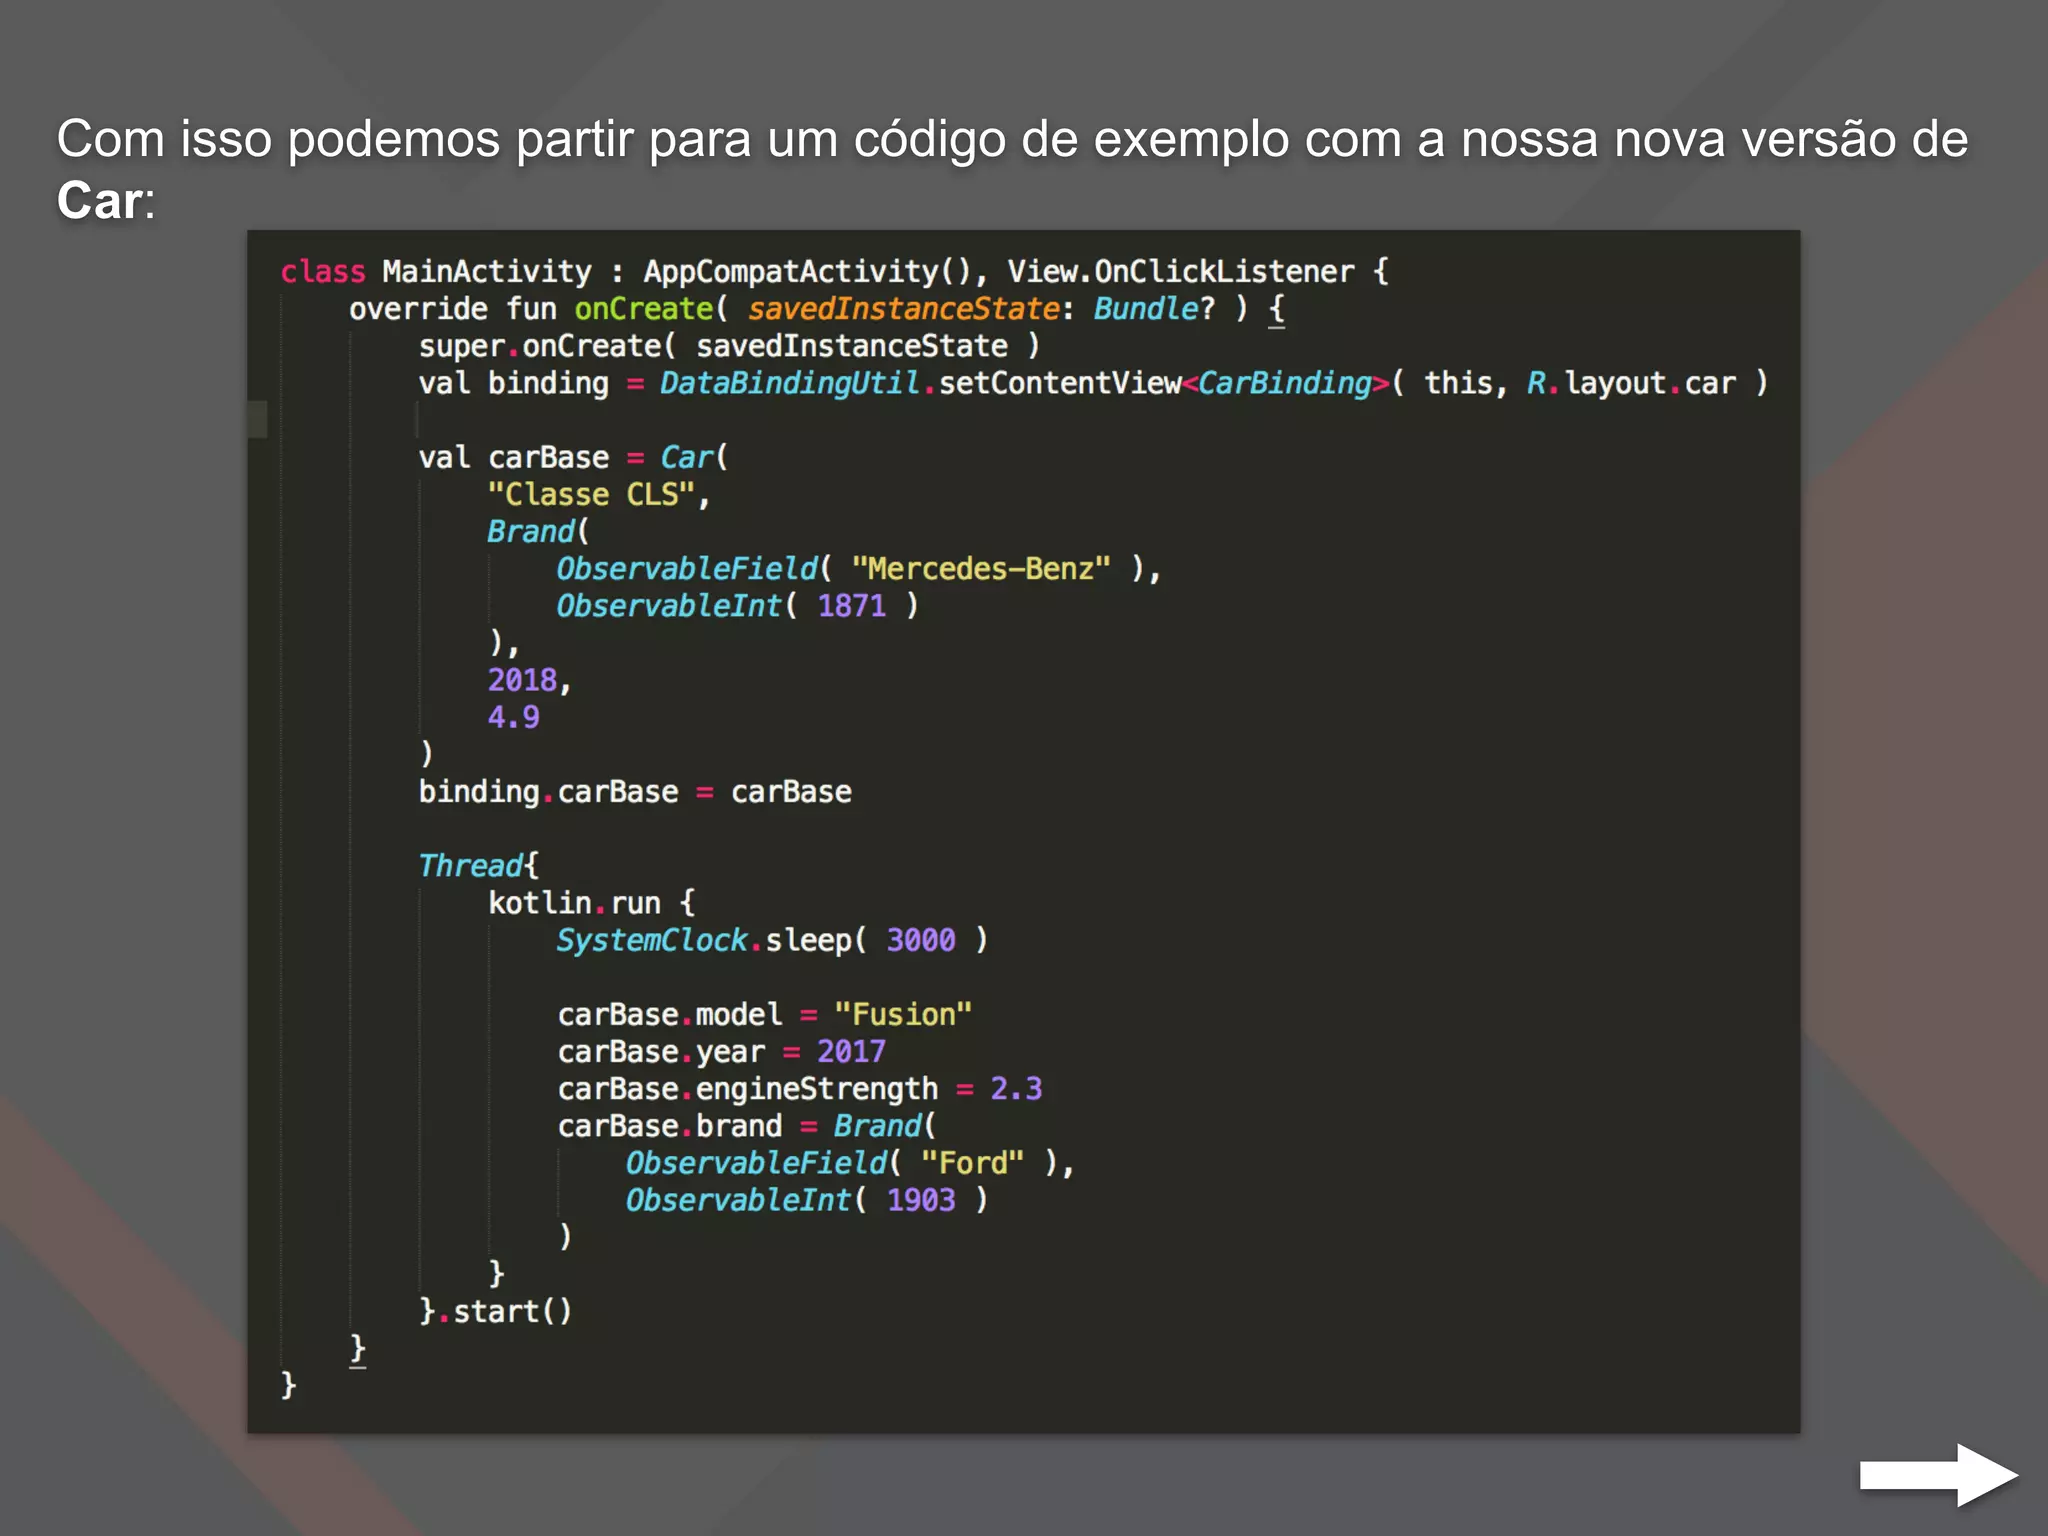Click "ObservableInt( 1903 )" line
Viewport: 2048px width, 1536px height.
[807, 1200]
